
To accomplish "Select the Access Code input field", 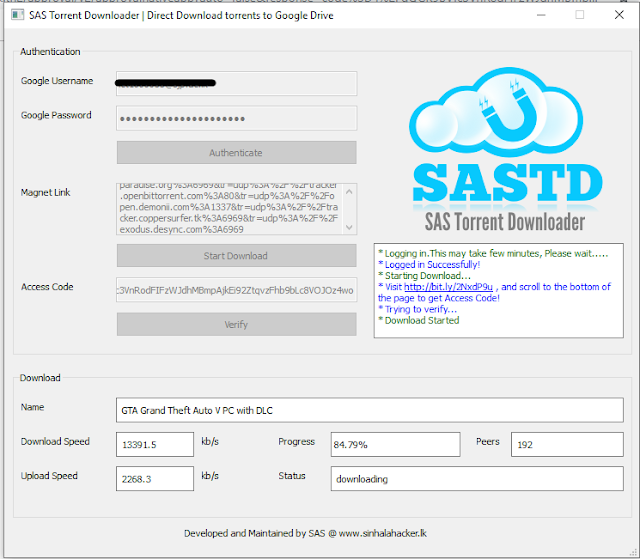I will (236, 290).
